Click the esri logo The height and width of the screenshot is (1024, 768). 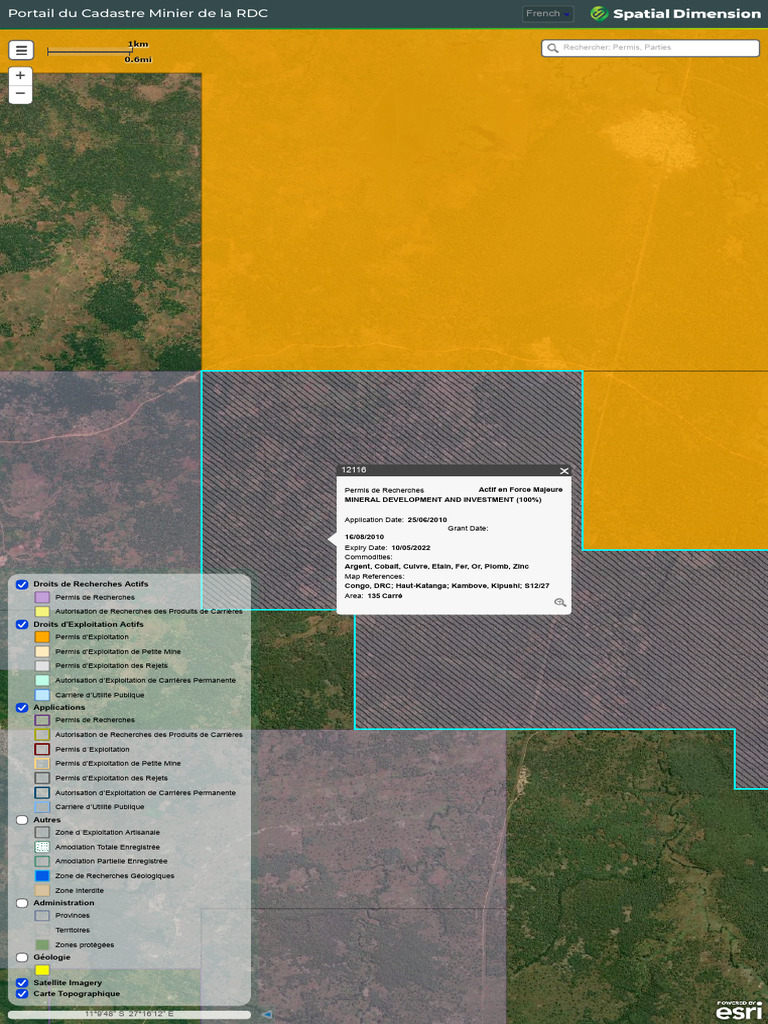click(738, 1010)
